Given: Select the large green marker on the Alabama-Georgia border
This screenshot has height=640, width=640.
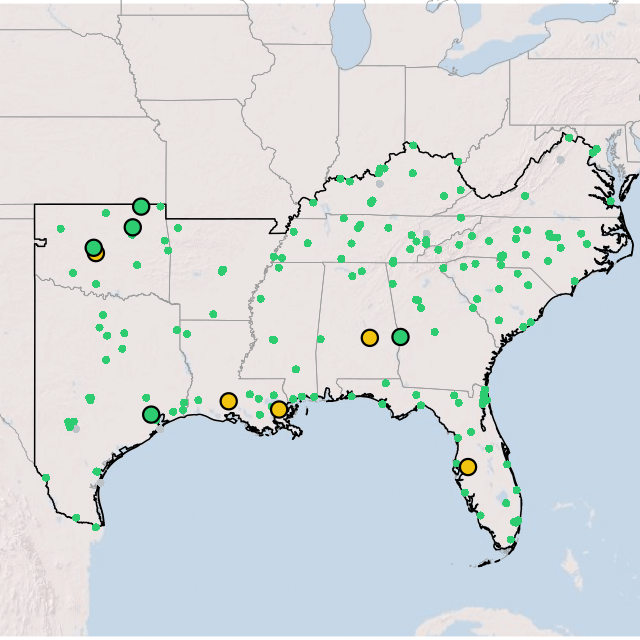Looking at the screenshot, I should click(400, 337).
